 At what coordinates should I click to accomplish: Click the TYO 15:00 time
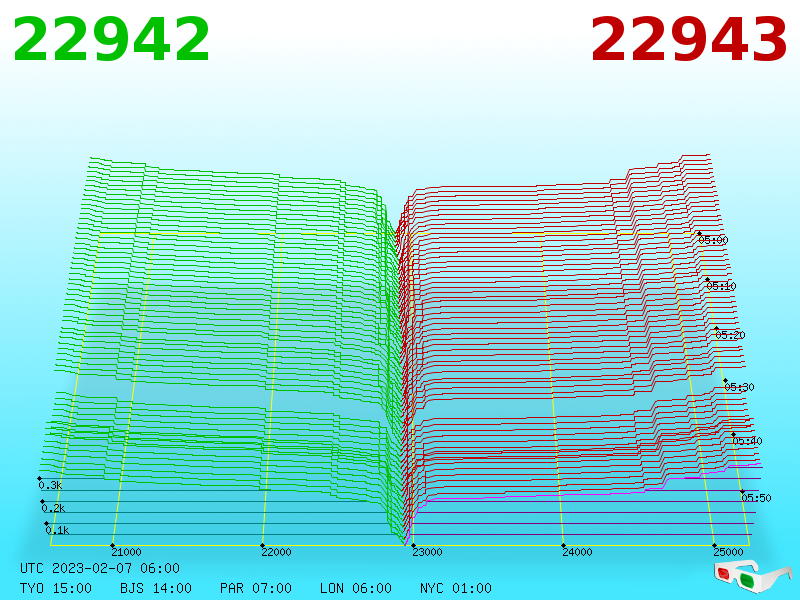click(56, 588)
